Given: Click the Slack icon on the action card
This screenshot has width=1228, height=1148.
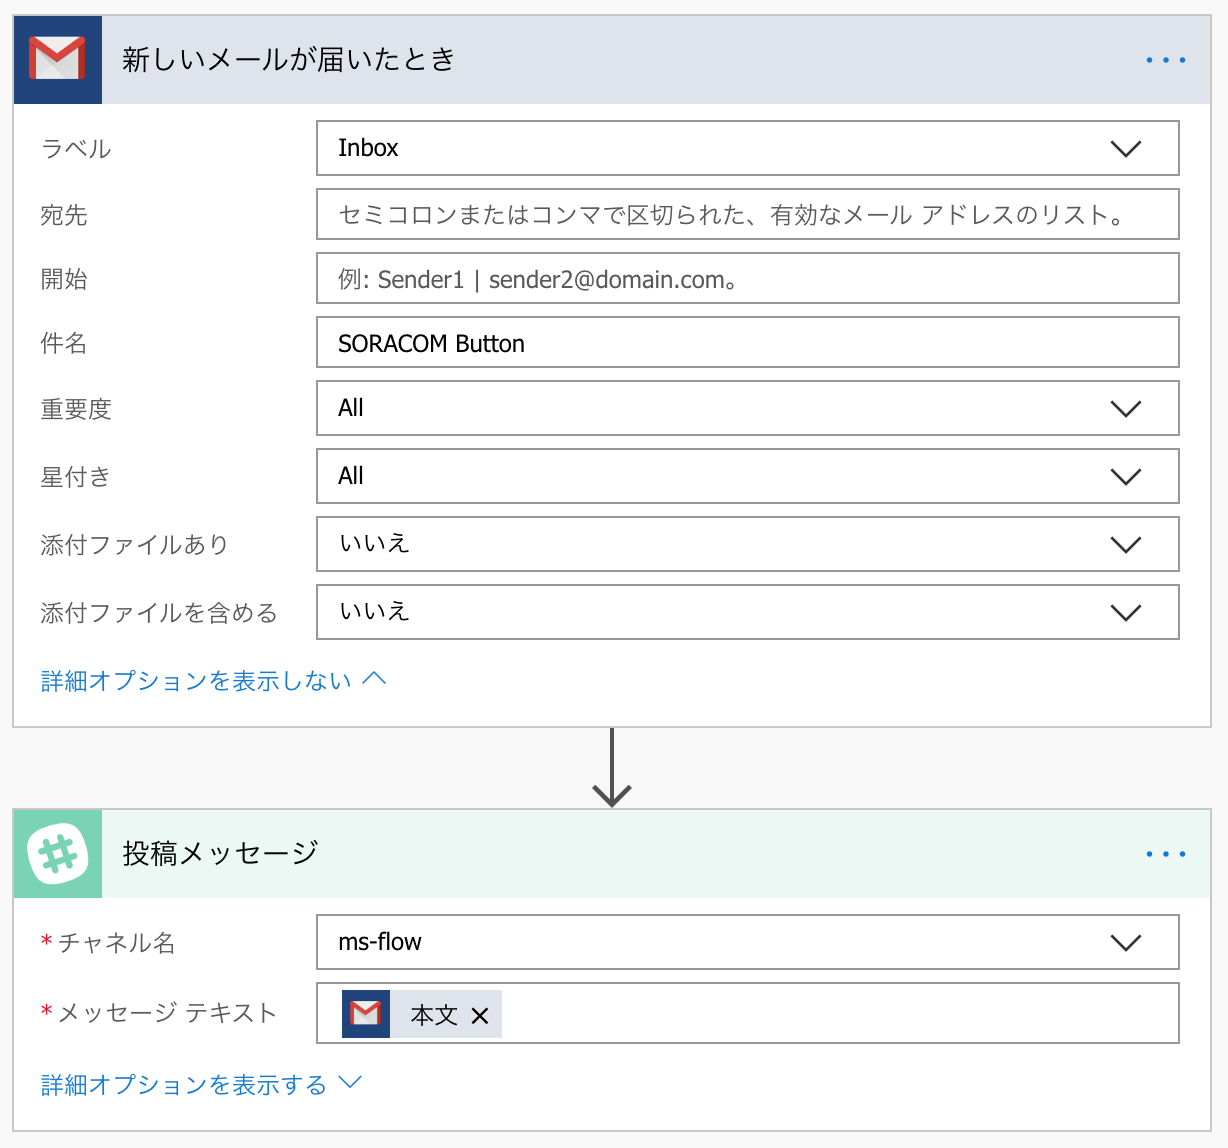Looking at the screenshot, I should (x=57, y=854).
